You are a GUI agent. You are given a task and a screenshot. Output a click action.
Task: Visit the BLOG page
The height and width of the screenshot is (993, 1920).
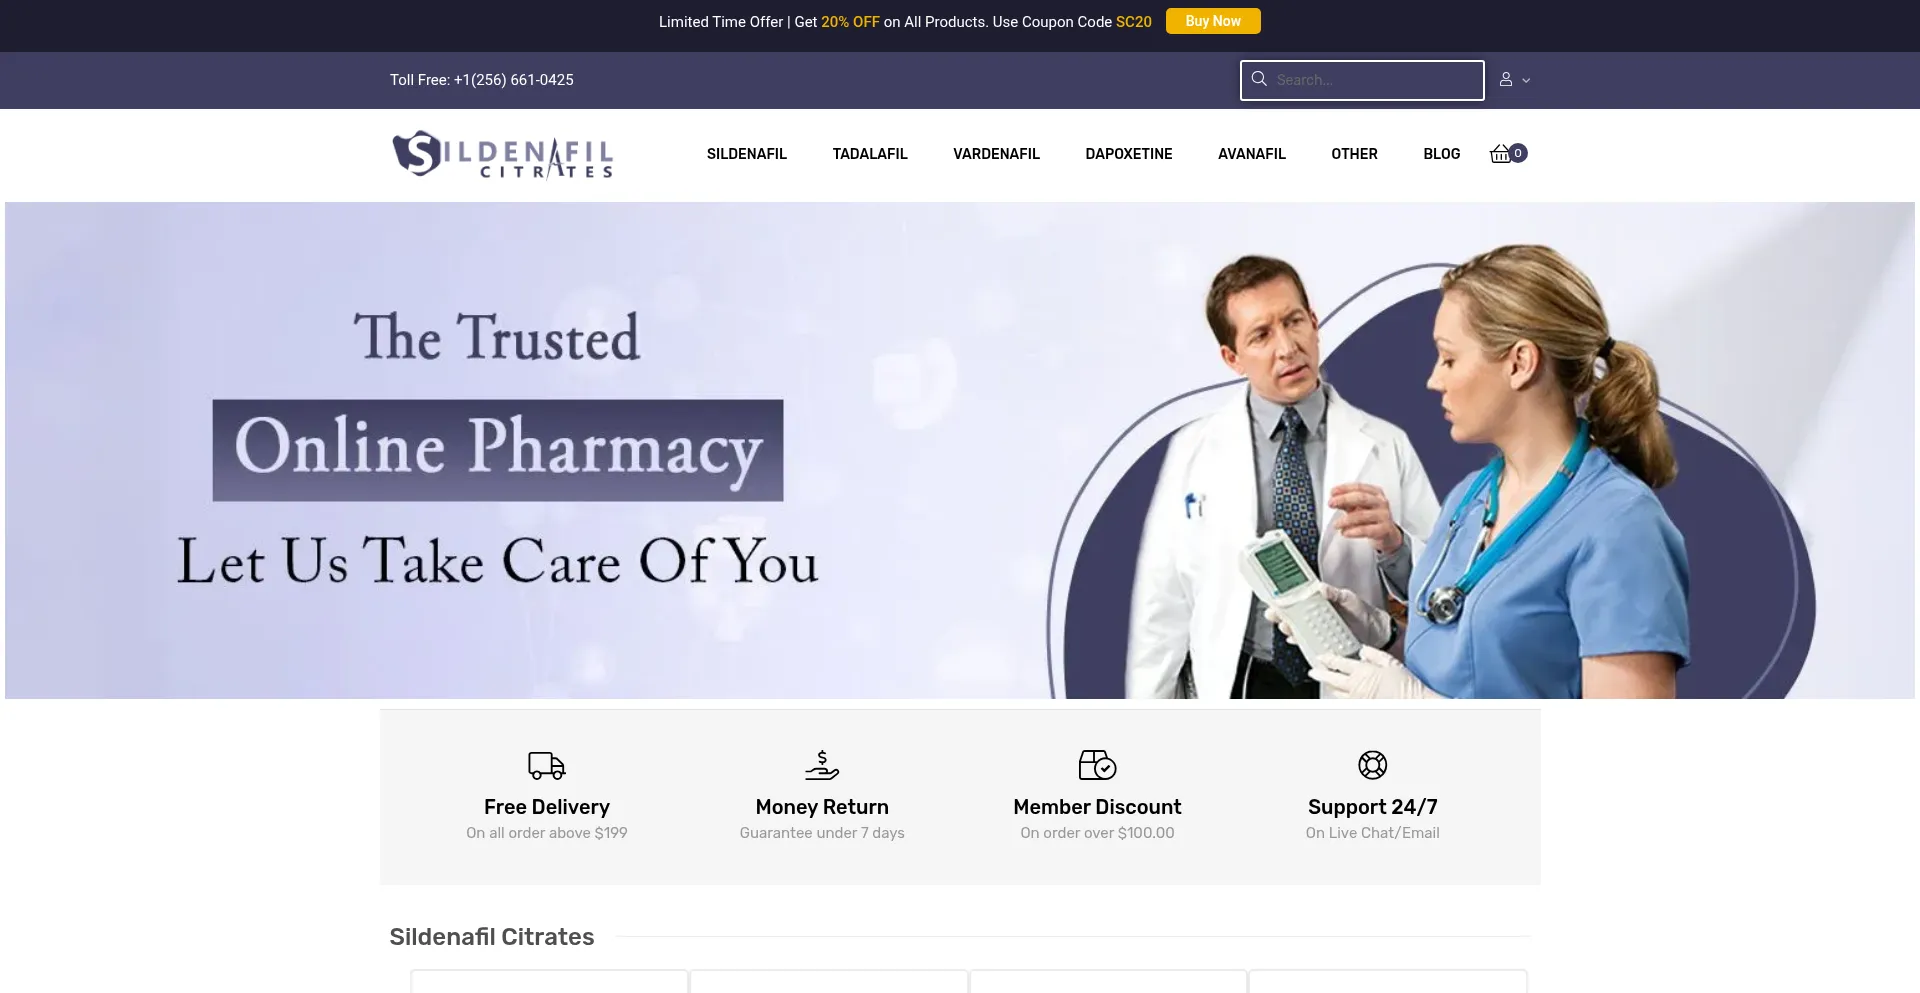point(1442,154)
